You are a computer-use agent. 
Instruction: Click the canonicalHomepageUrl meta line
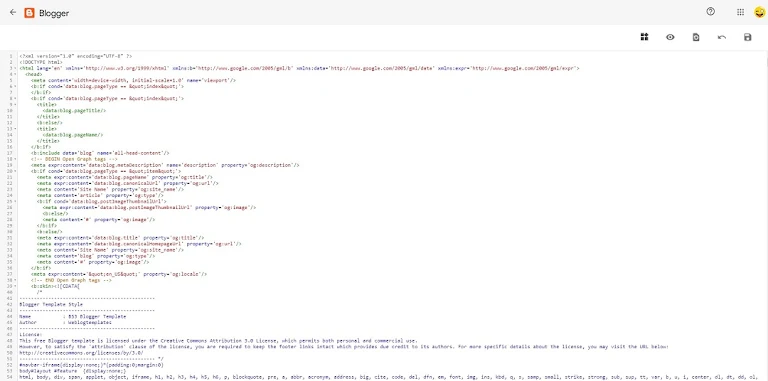(x=139, y=243)
